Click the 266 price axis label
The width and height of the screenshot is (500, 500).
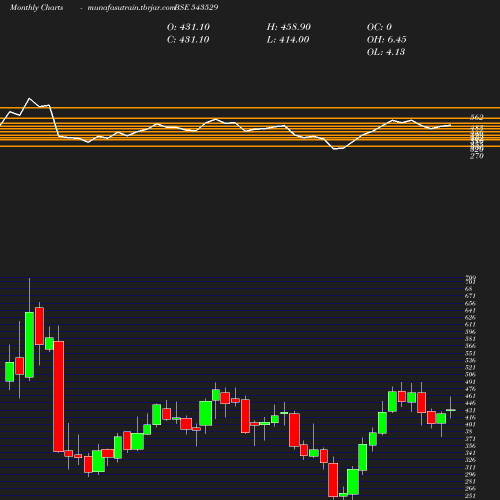point(470,489)
